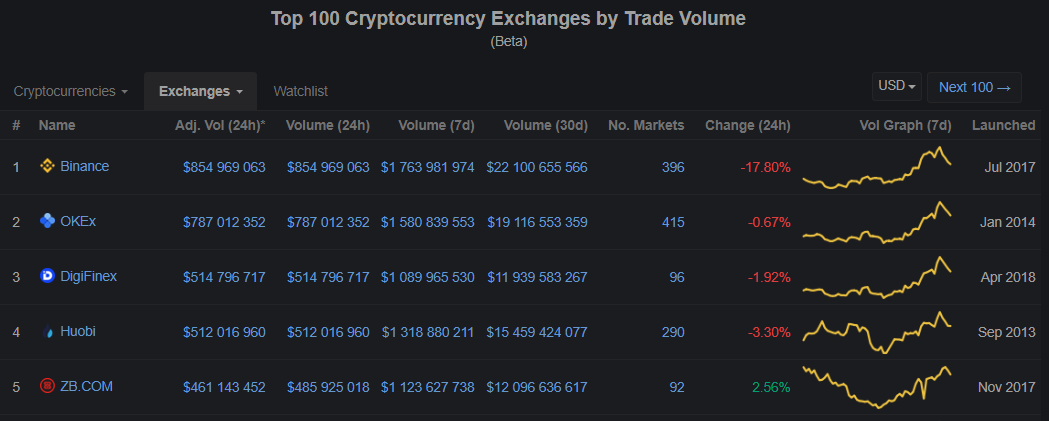Screen dimensions: 1049x421
Task: Expand the Exchanges dropdown
Action: [x=200, y=91]
